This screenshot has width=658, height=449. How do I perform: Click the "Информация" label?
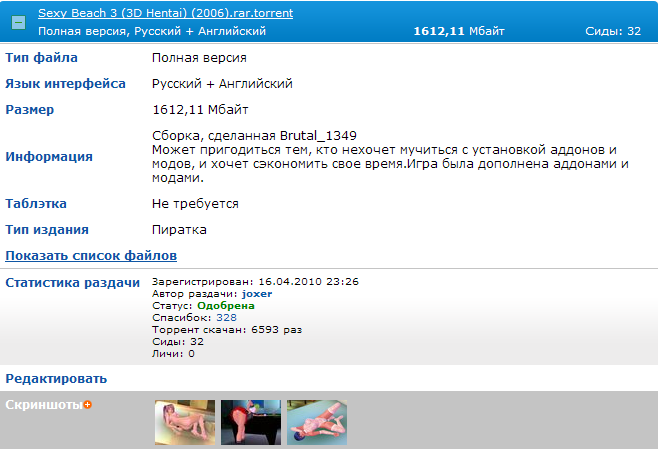(x=49, y=157)
